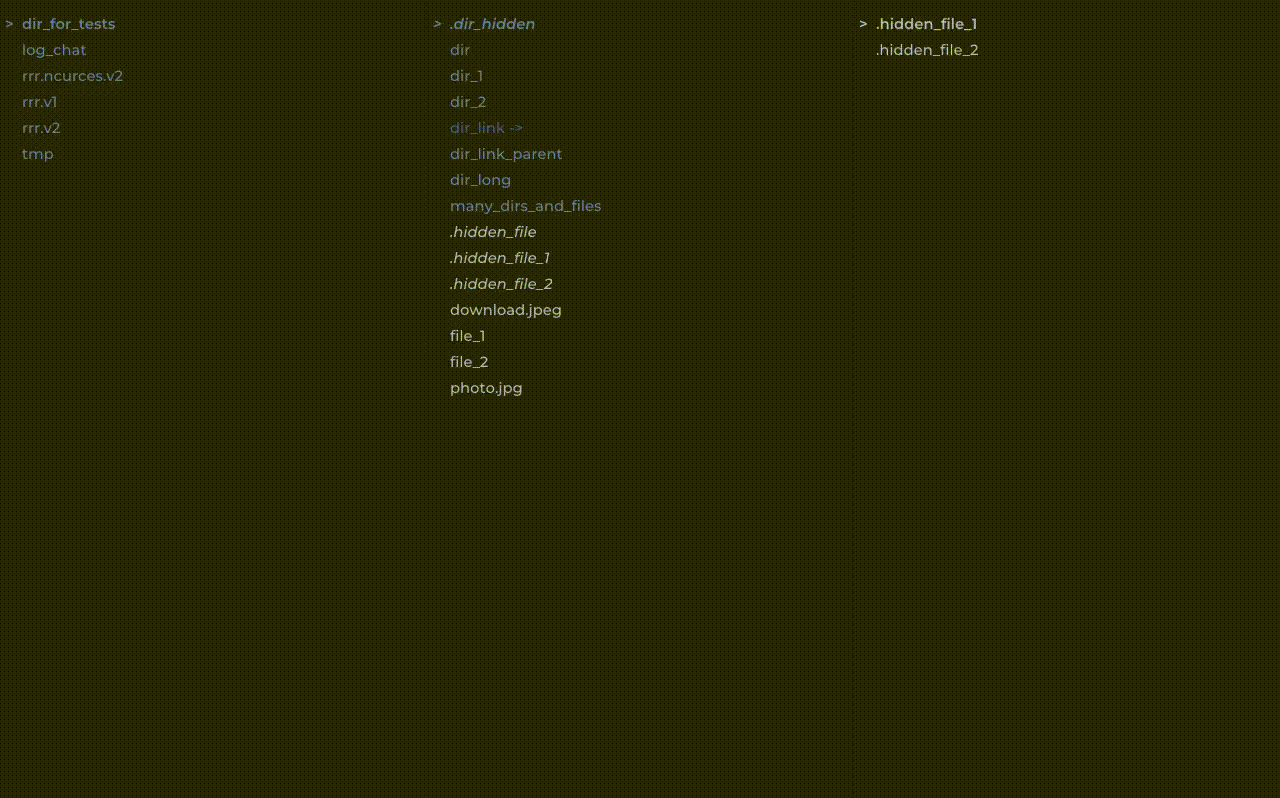1280x798 pixels.
Task: Click the rrr.v2 directory
Action: tap(41, 128)
